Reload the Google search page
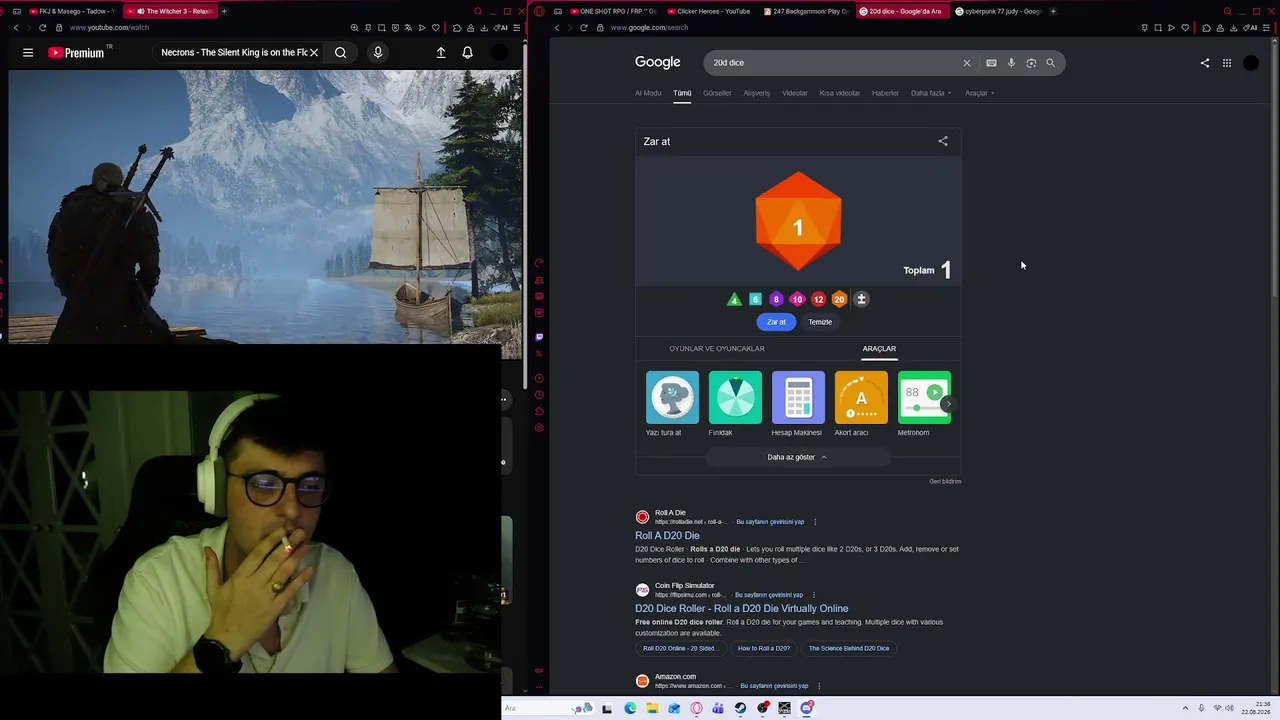 pos(583,28)
